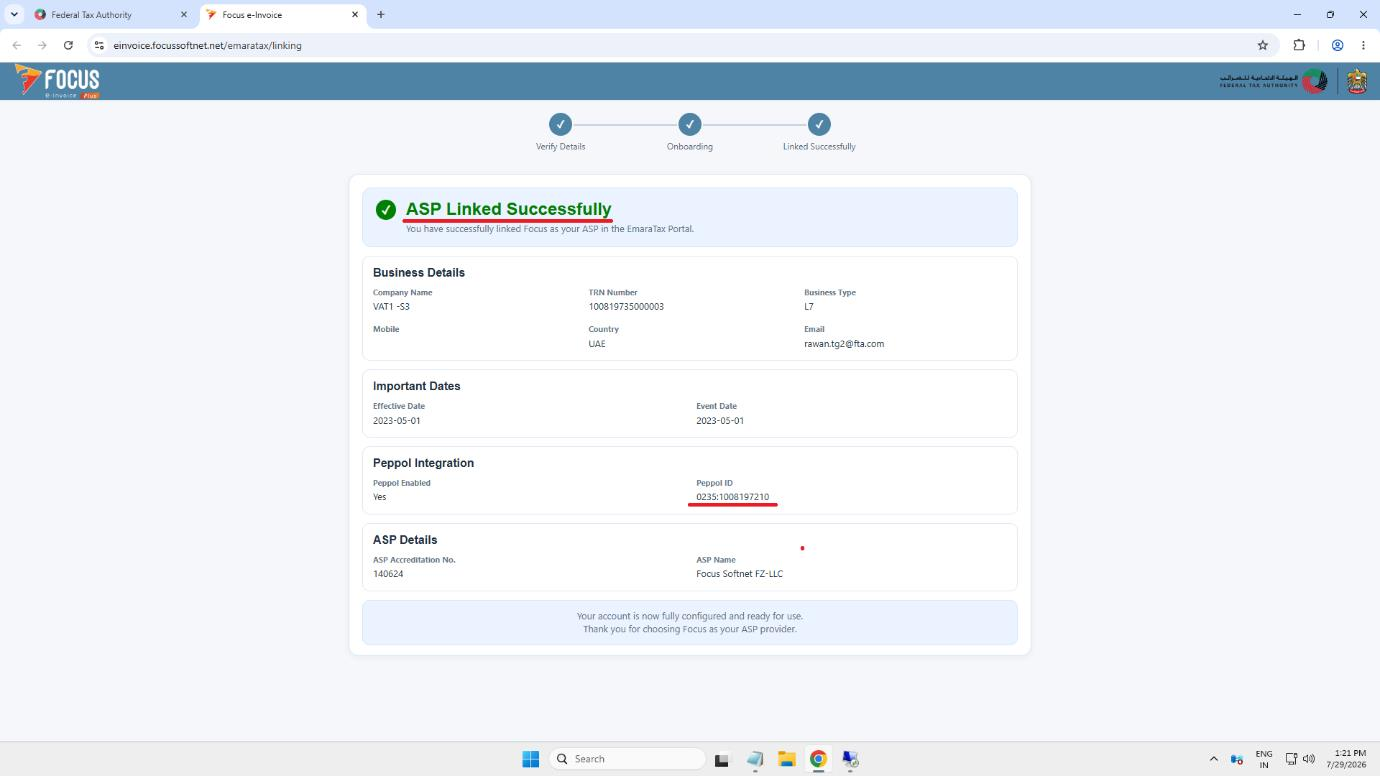
Task: Select the Focus e-Invoice tab
Action: (283, 15)
